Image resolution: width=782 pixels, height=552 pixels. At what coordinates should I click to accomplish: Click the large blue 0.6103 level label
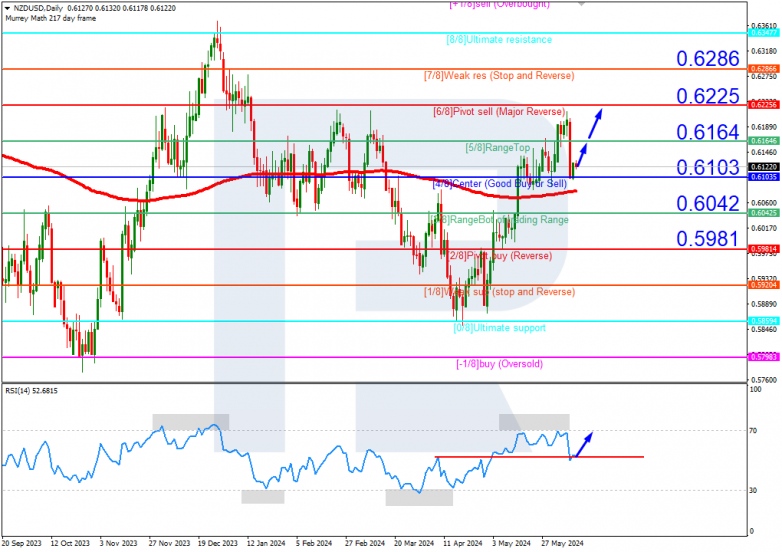[708, 168]
